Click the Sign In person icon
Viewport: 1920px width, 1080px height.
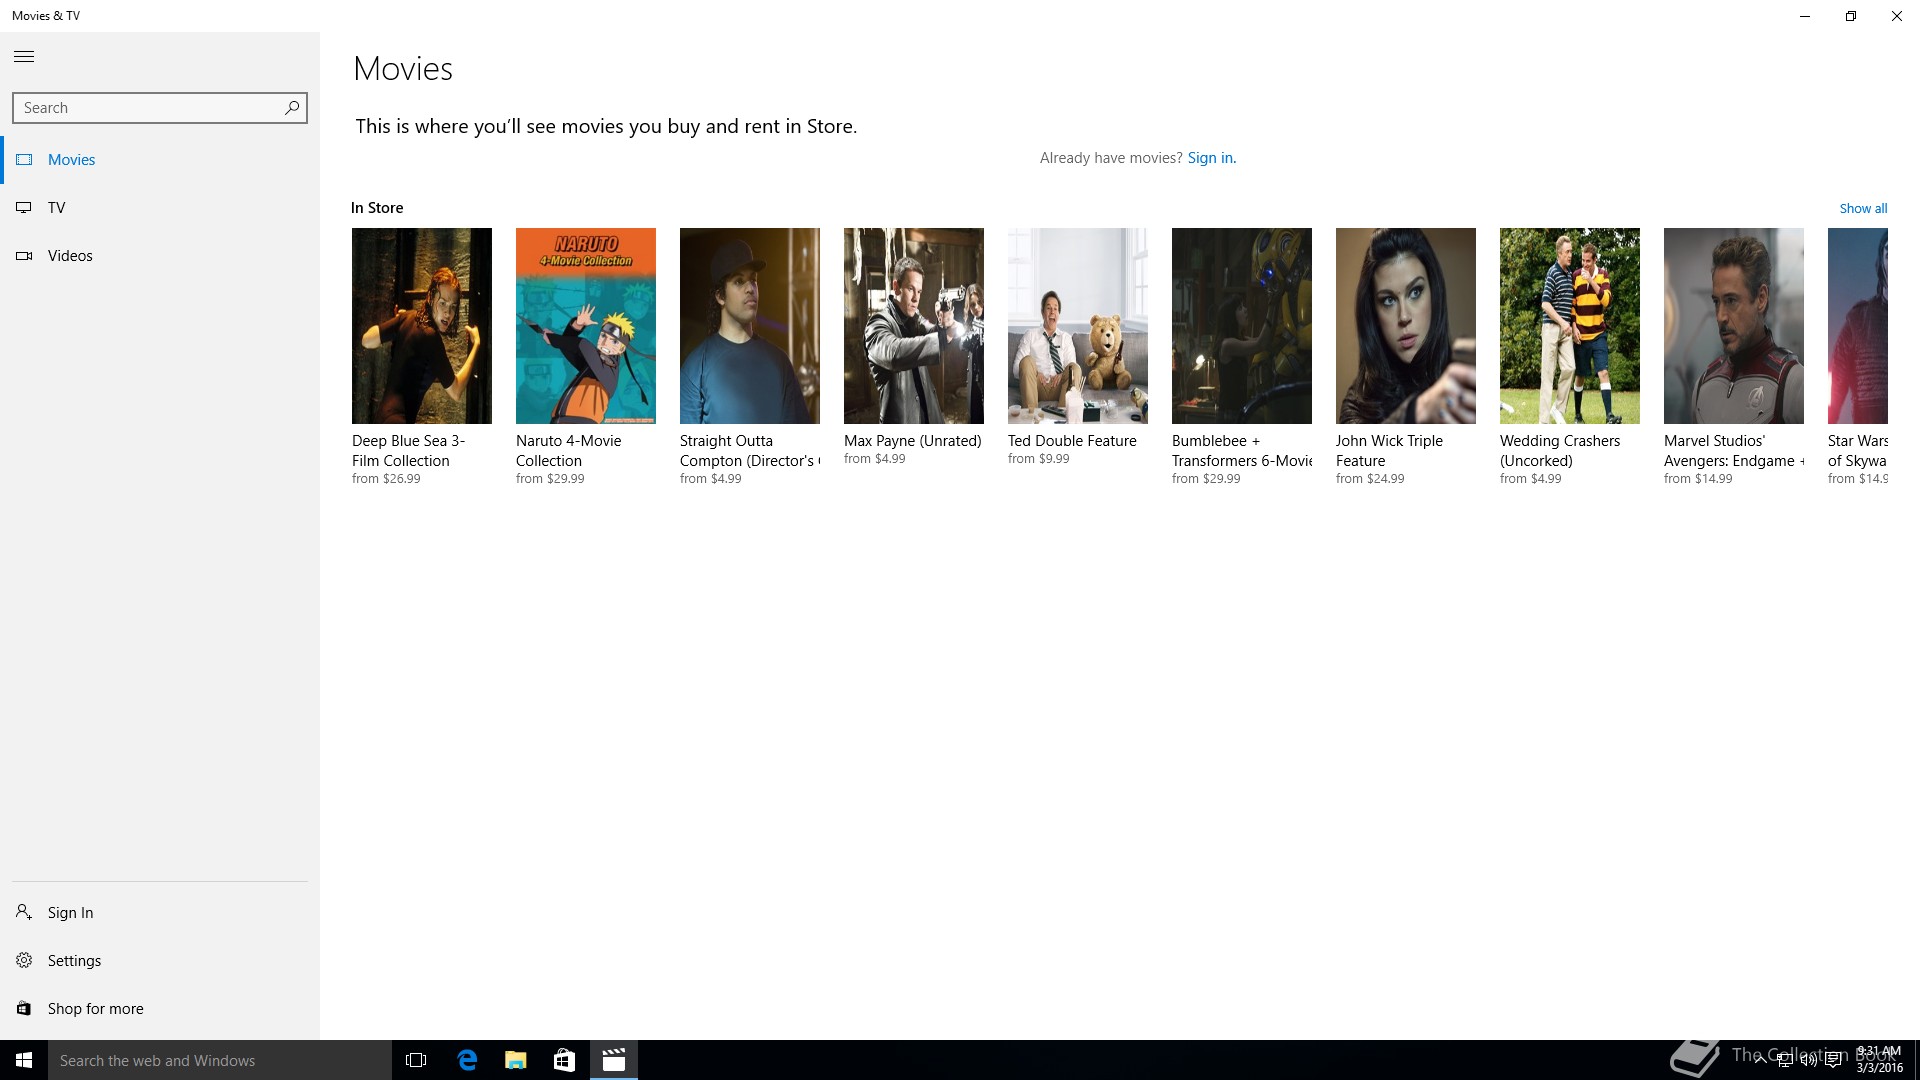click(24, 912)
